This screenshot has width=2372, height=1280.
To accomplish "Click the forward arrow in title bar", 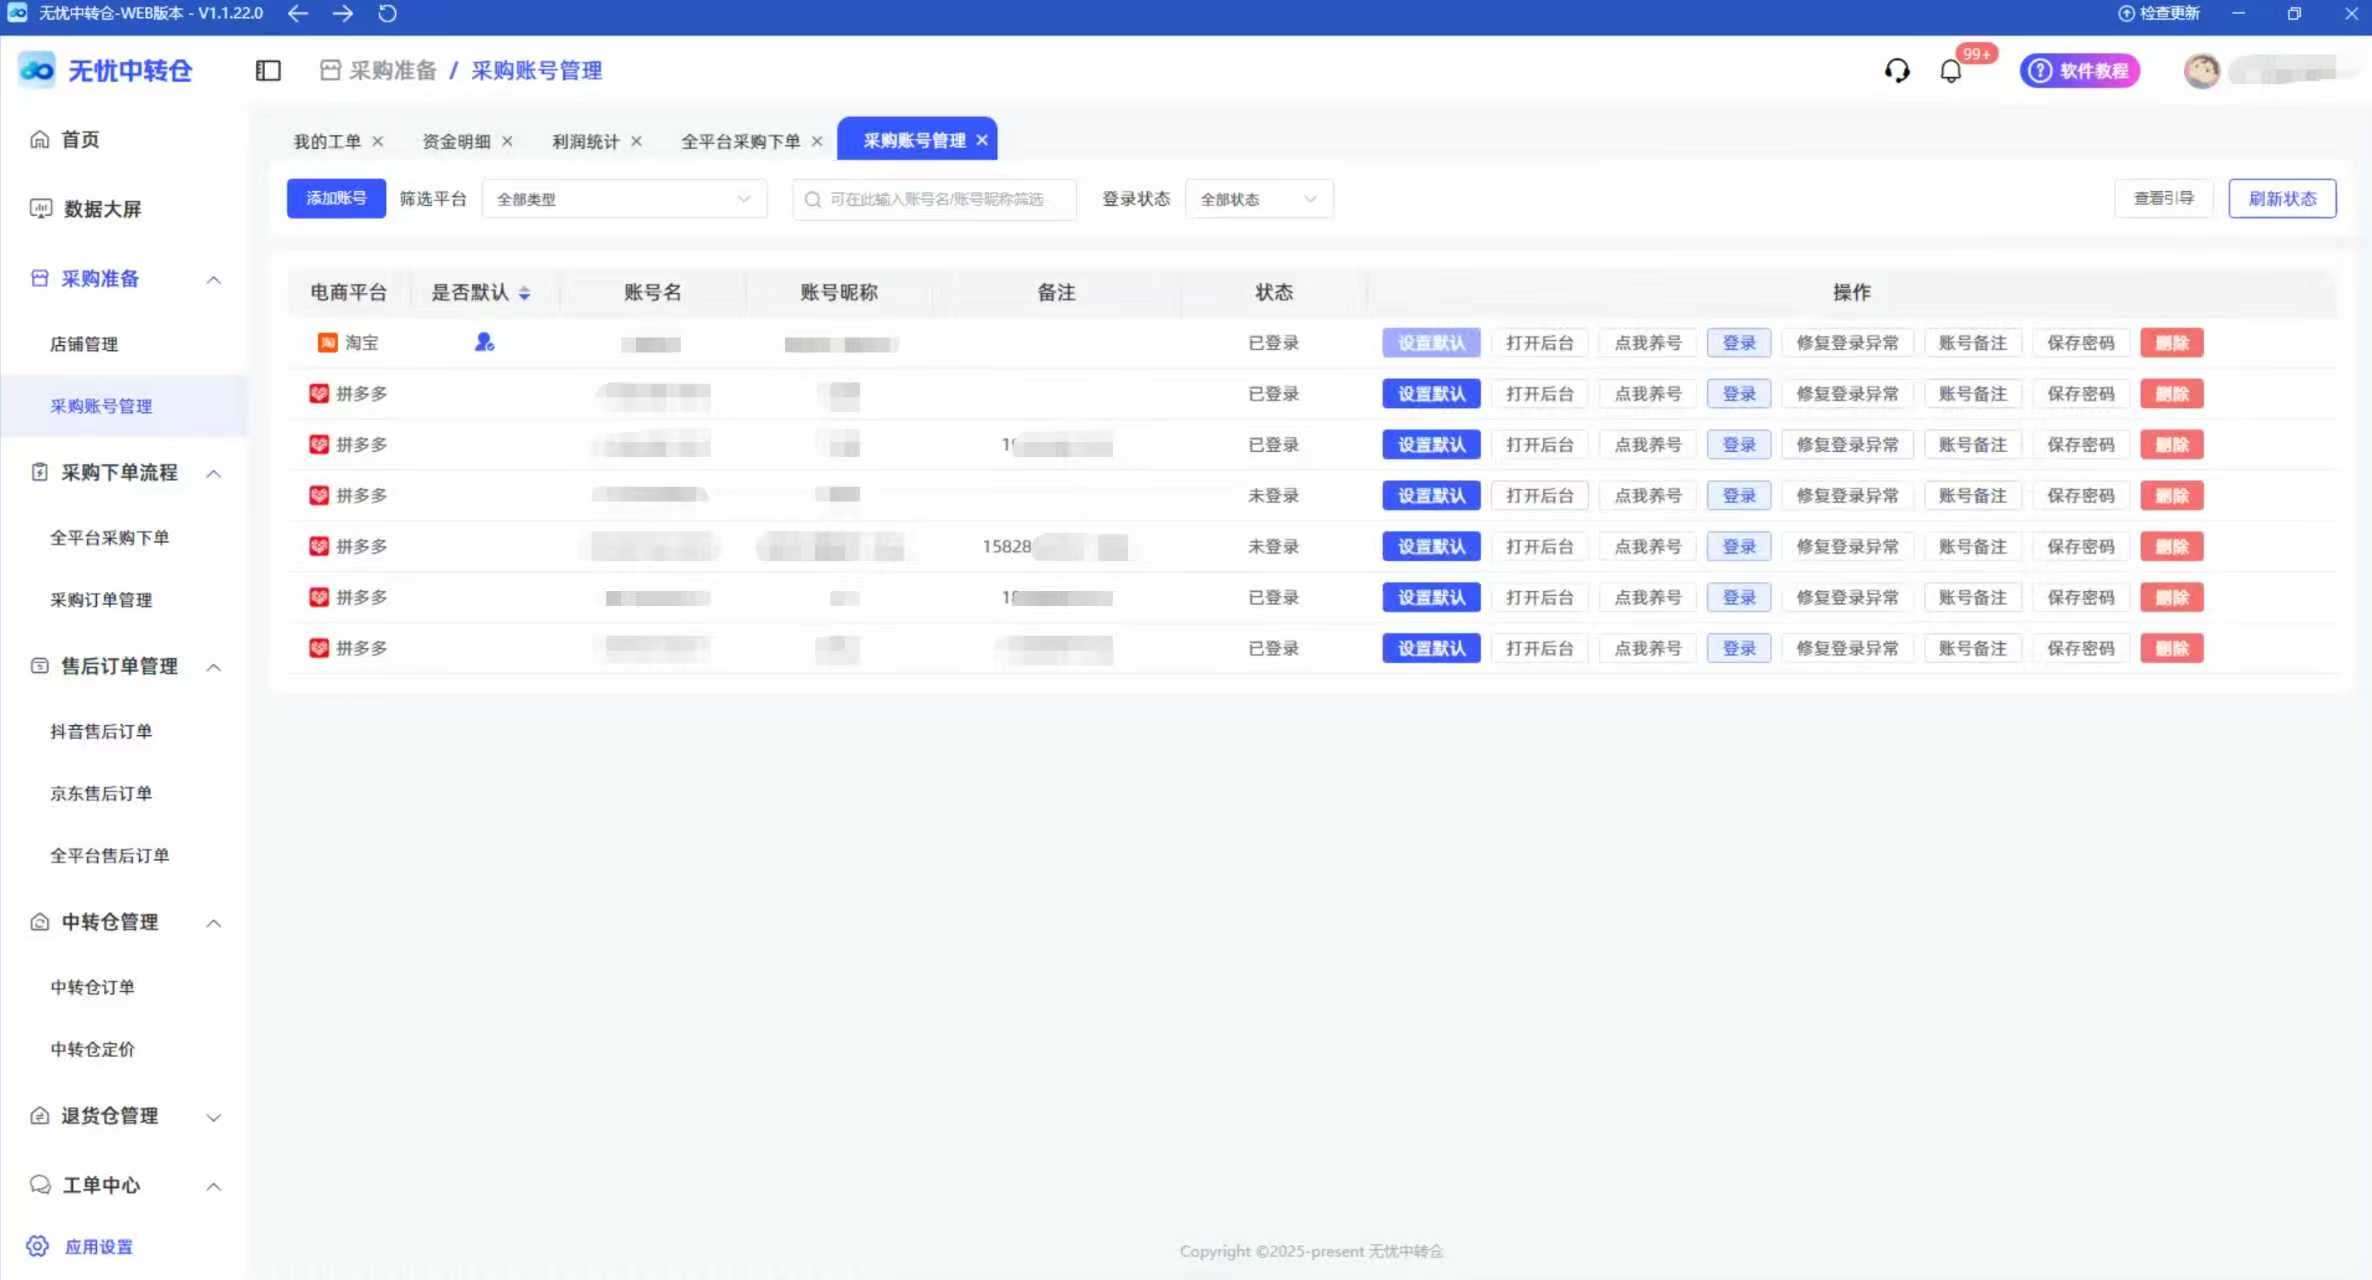I will (x=342, y=13).
